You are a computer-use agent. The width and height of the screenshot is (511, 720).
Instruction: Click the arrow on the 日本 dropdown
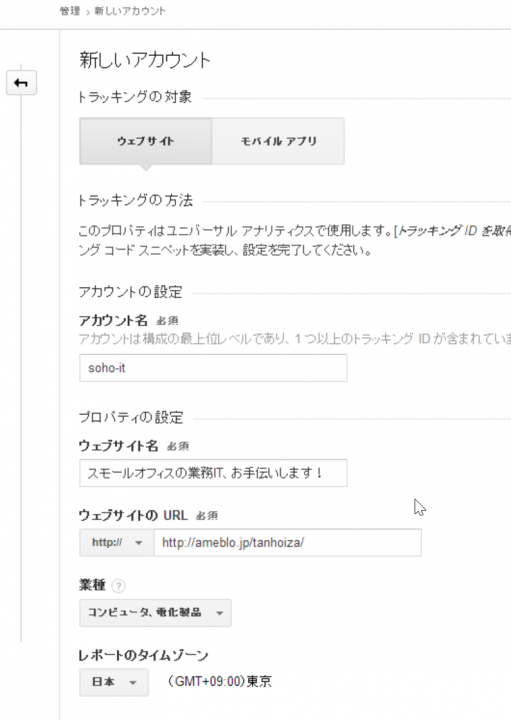(x=133, y=683)
